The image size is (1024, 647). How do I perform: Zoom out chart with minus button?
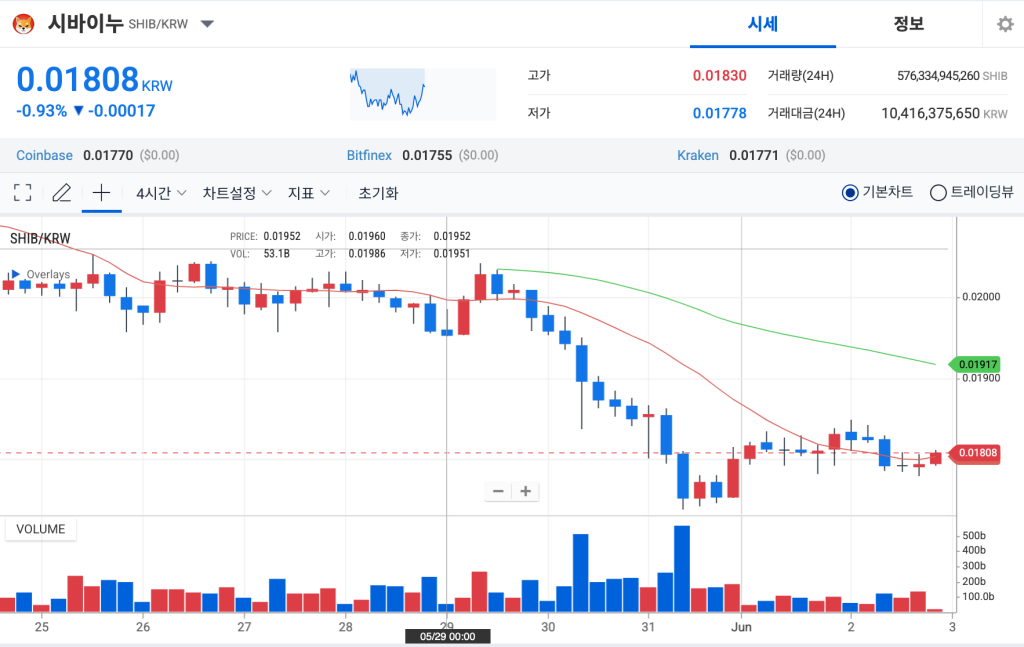(x=498, y=491)
